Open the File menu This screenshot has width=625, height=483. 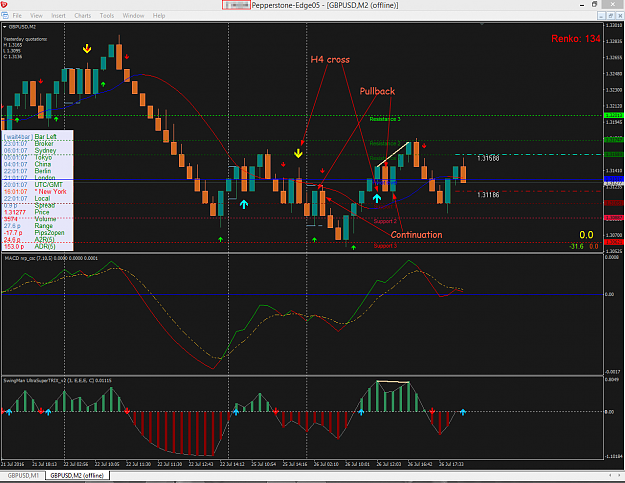pyautogui.click(x=17, y=16)
